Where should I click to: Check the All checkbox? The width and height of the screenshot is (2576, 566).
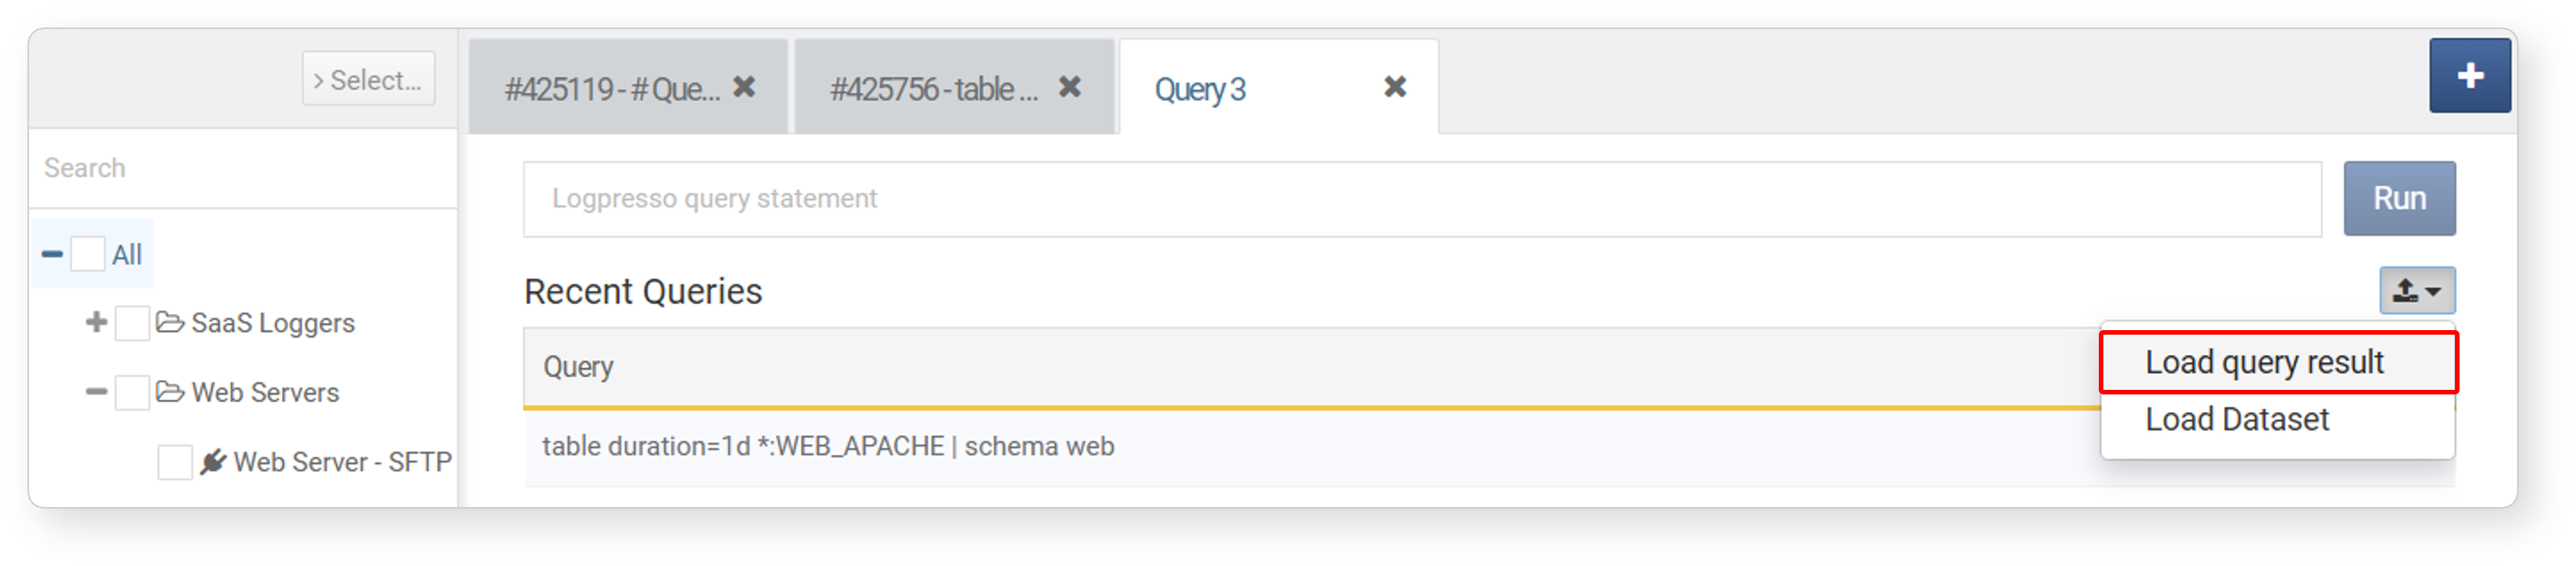click(87, 254)
